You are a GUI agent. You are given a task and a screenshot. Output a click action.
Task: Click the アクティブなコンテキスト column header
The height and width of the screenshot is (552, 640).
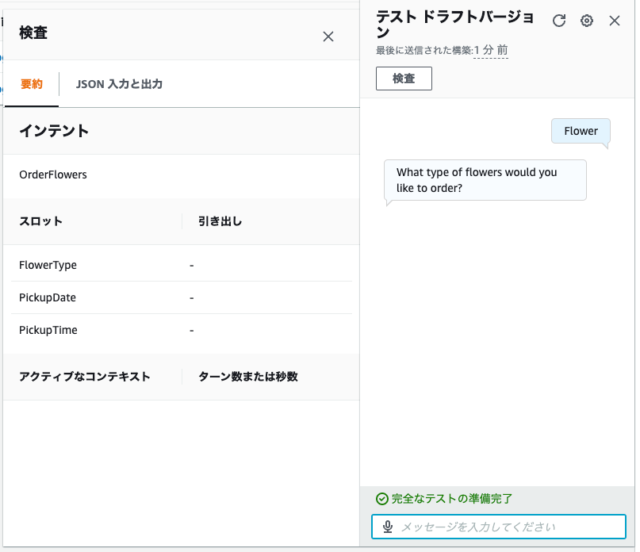[x=84, y=376]
